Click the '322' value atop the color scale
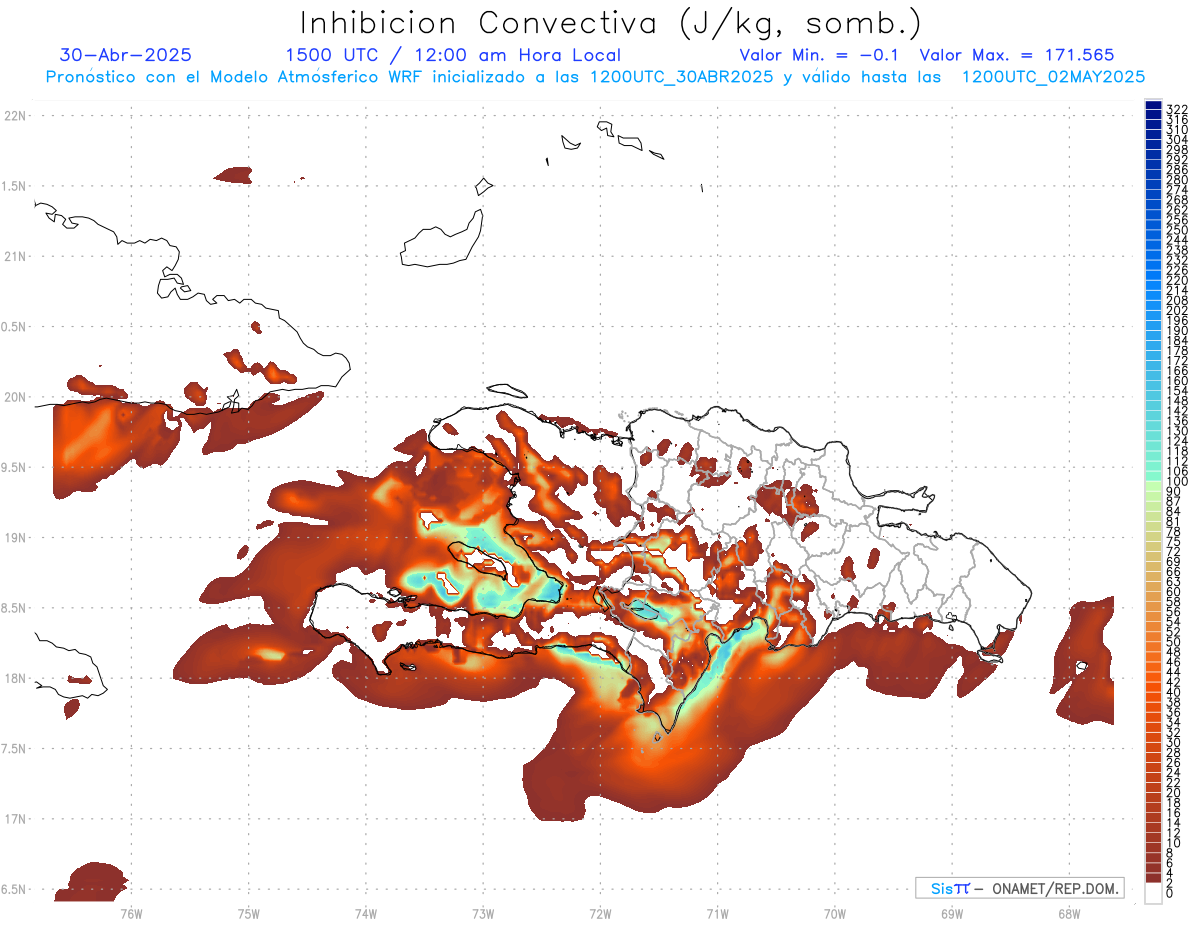 [x=1177, y=108]
